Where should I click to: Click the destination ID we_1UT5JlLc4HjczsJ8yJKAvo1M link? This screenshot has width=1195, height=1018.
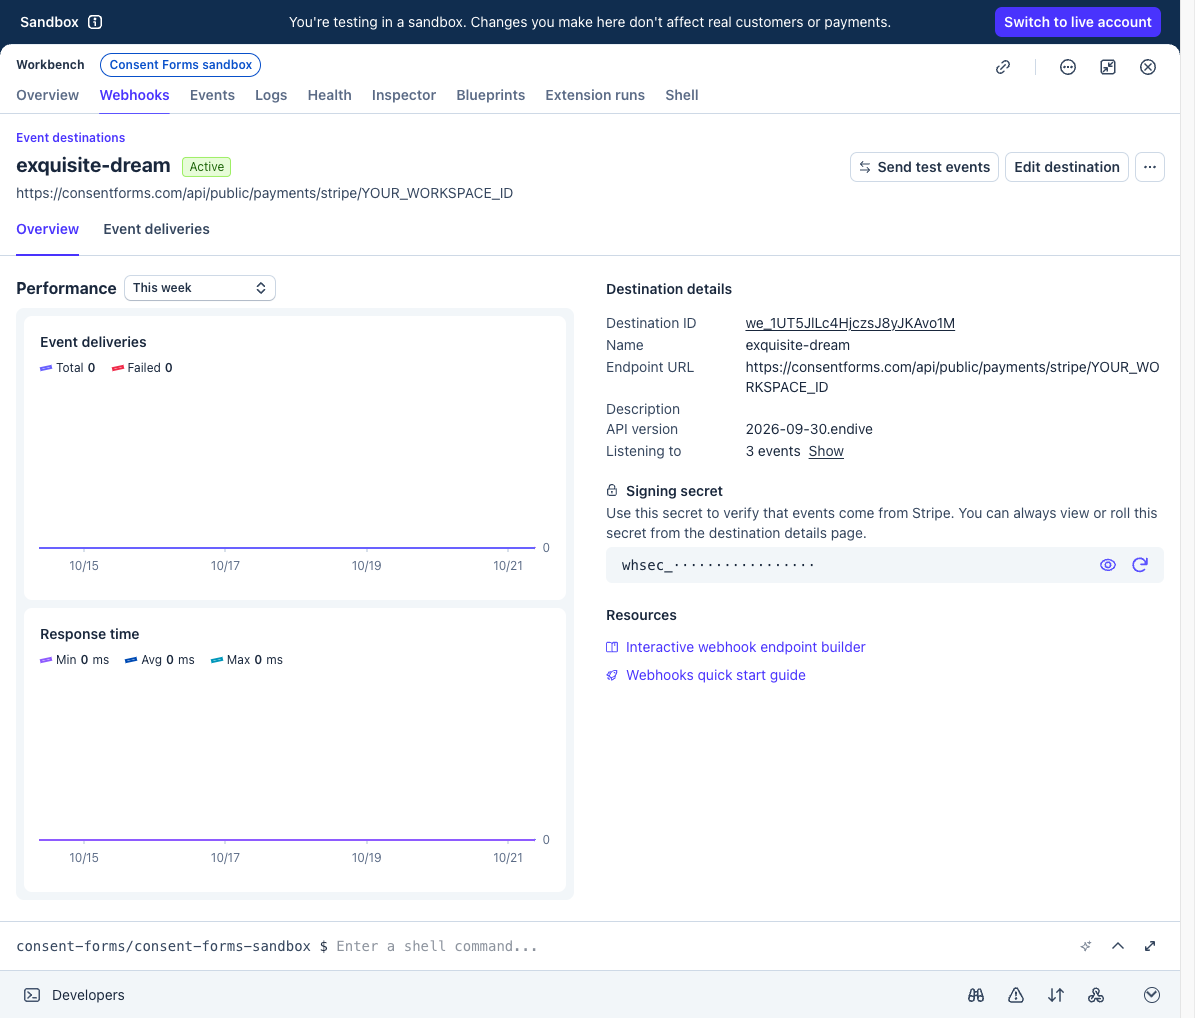pyautogui.click(x=850, y=323)
